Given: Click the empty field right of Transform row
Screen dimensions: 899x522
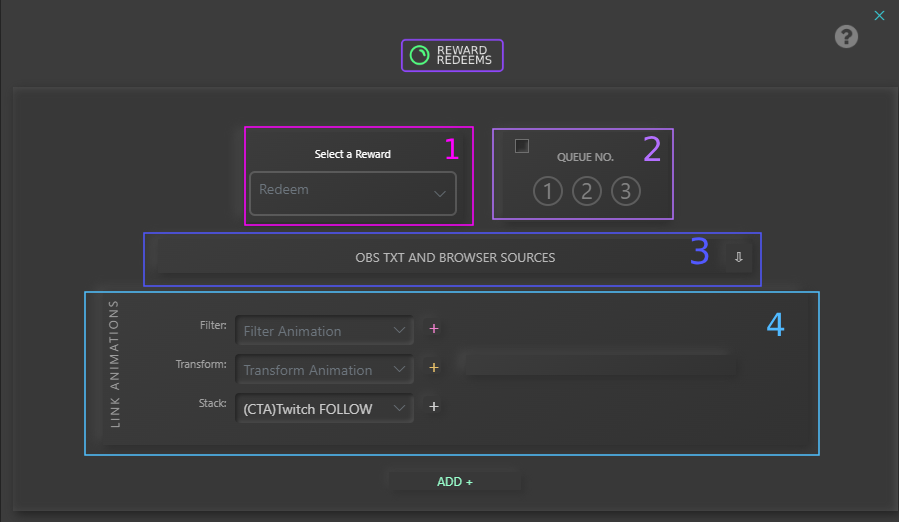Looking at the screenshot, I should [x=600, y=364].
